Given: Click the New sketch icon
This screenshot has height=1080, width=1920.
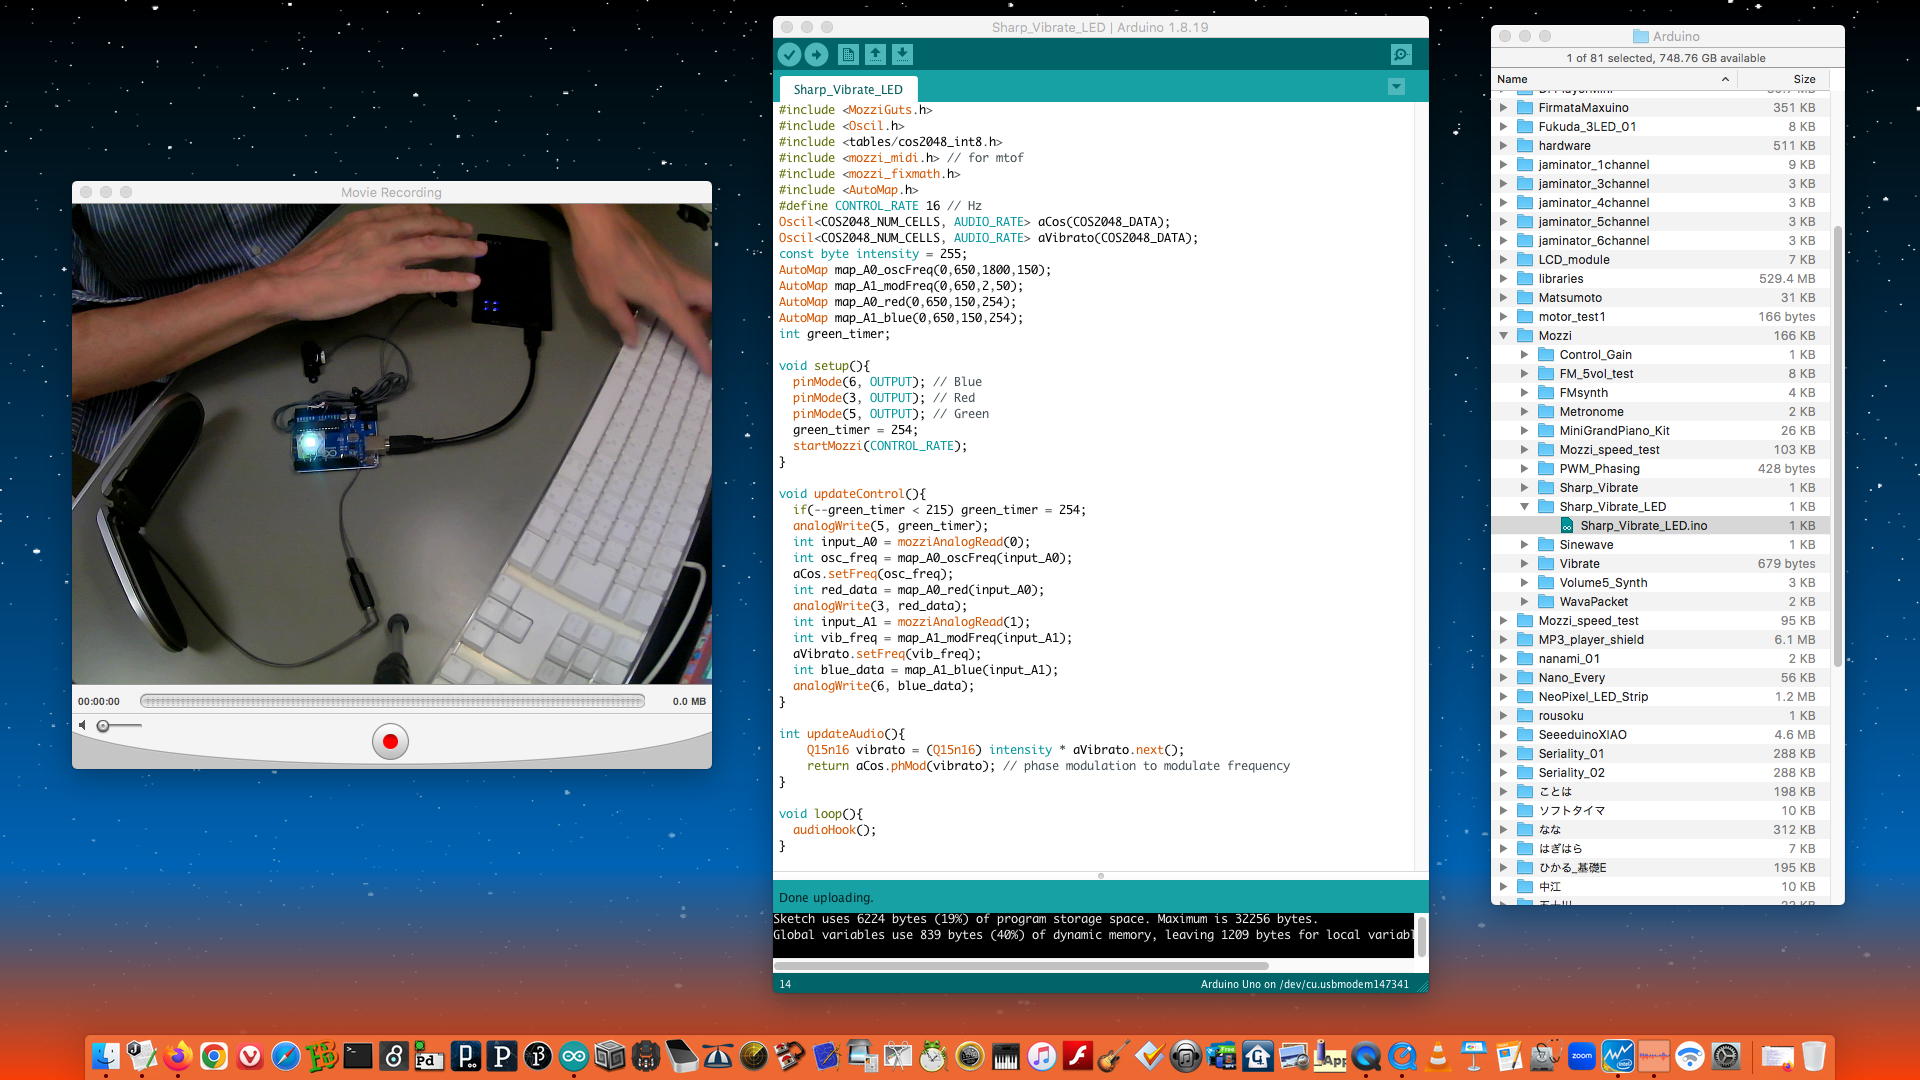Looking at the screenshot, I should point(848,55).
